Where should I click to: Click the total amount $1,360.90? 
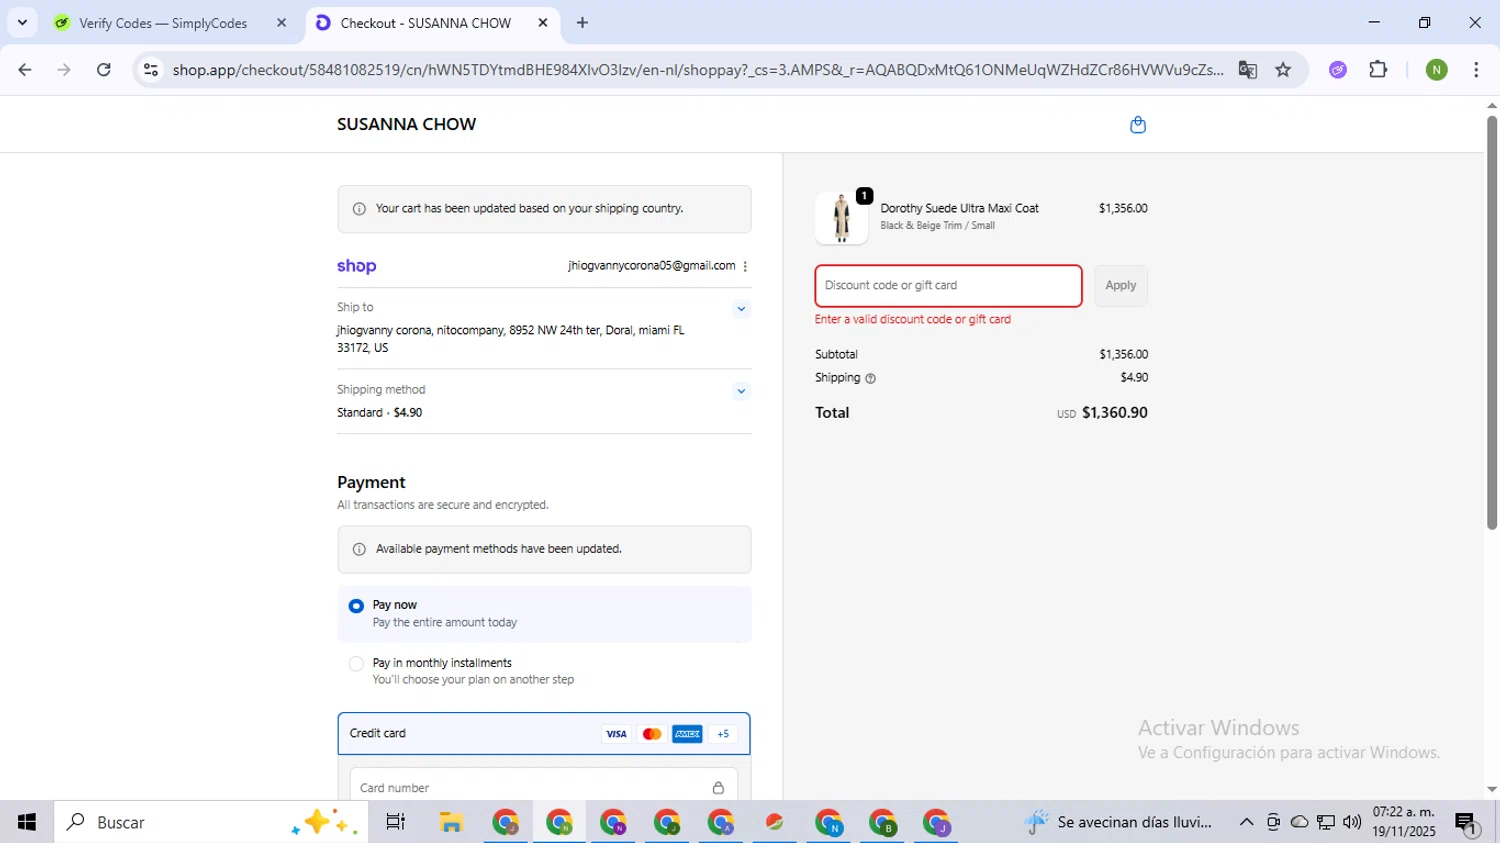click(1115, 413)
